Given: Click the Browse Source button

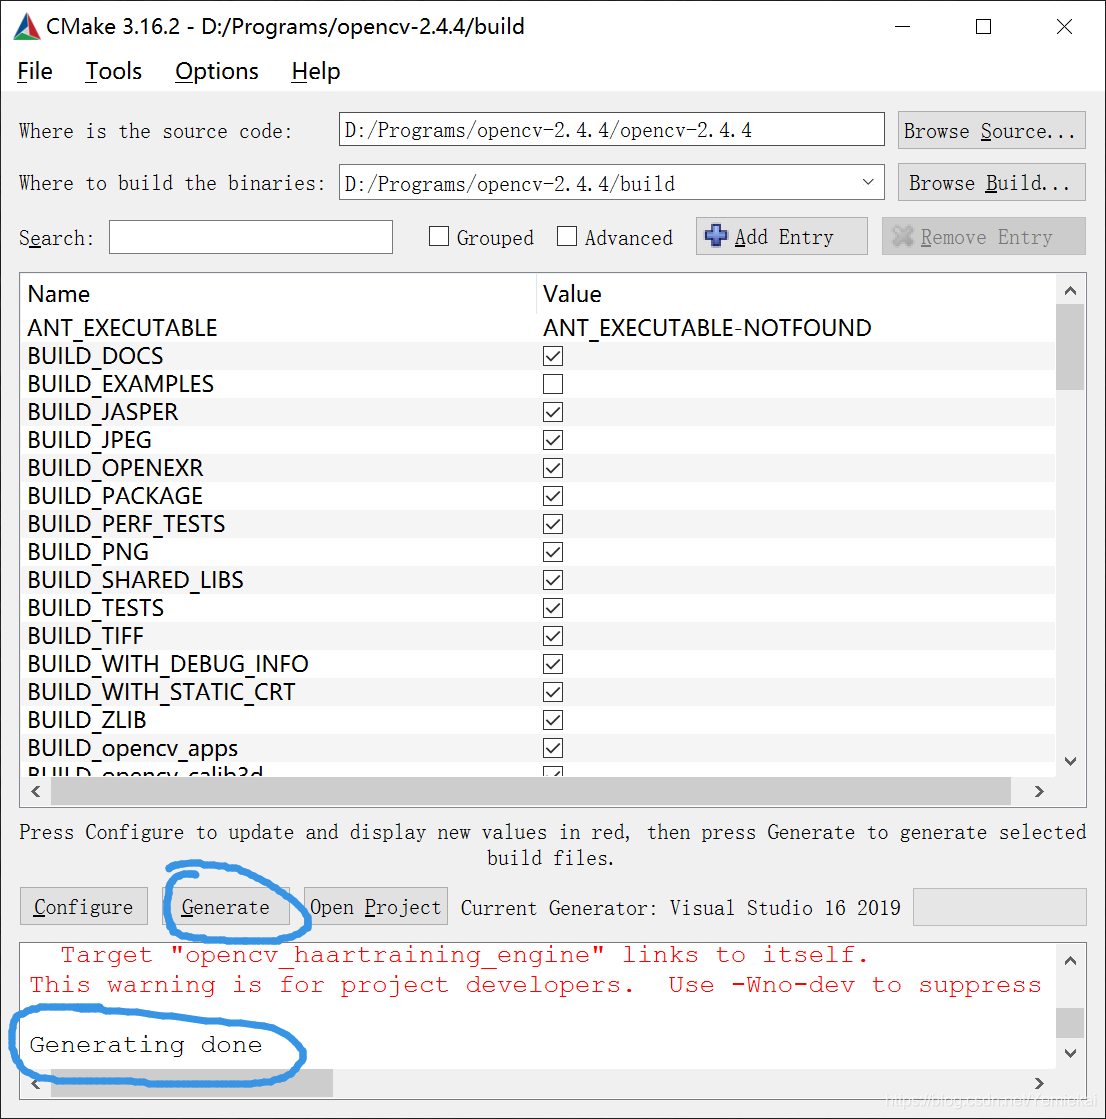Looking at the screenshot, I should tap(991, 131).
